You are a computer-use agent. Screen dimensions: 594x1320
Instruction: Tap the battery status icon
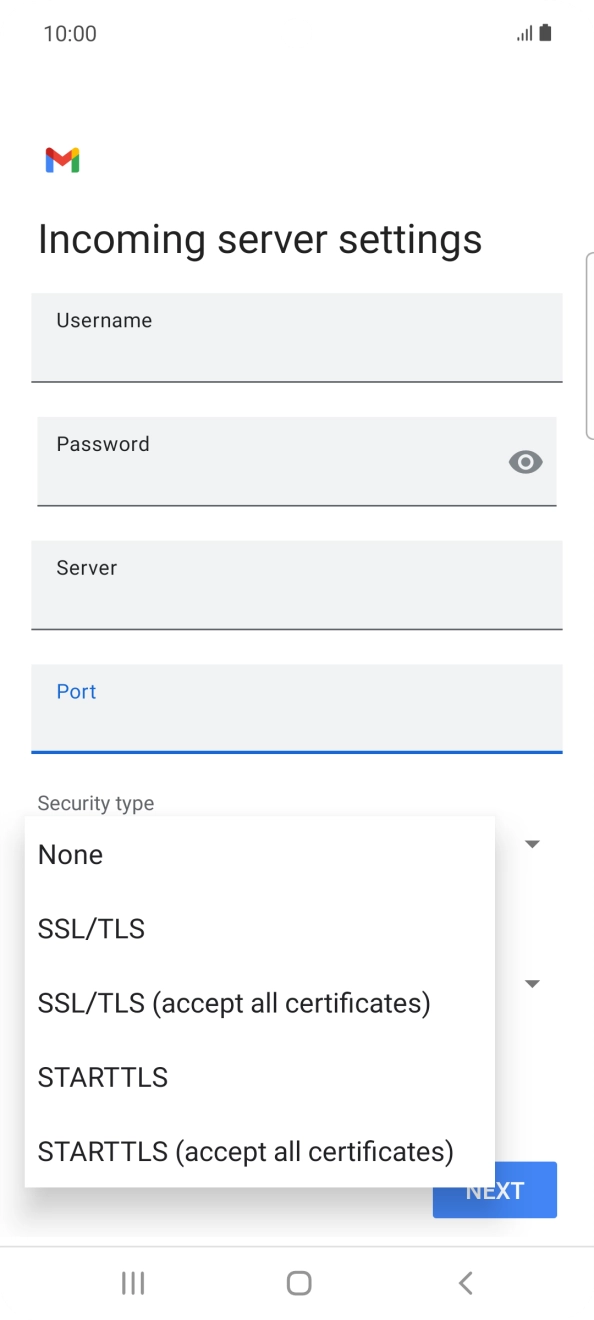[545, 33]
